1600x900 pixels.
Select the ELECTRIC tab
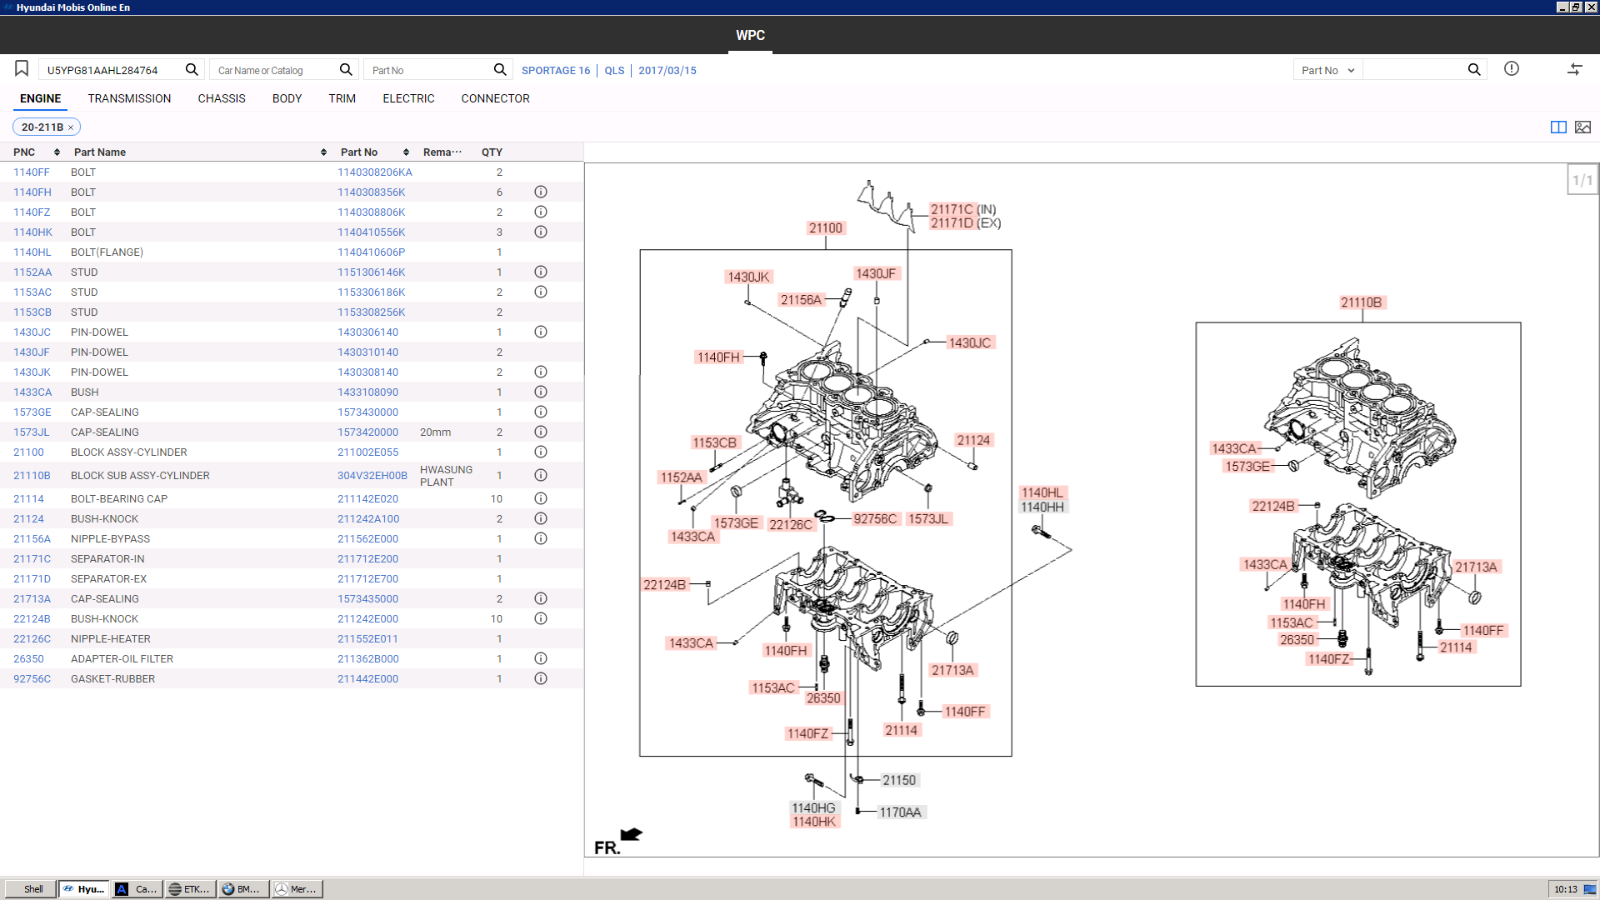pos(408,98)
